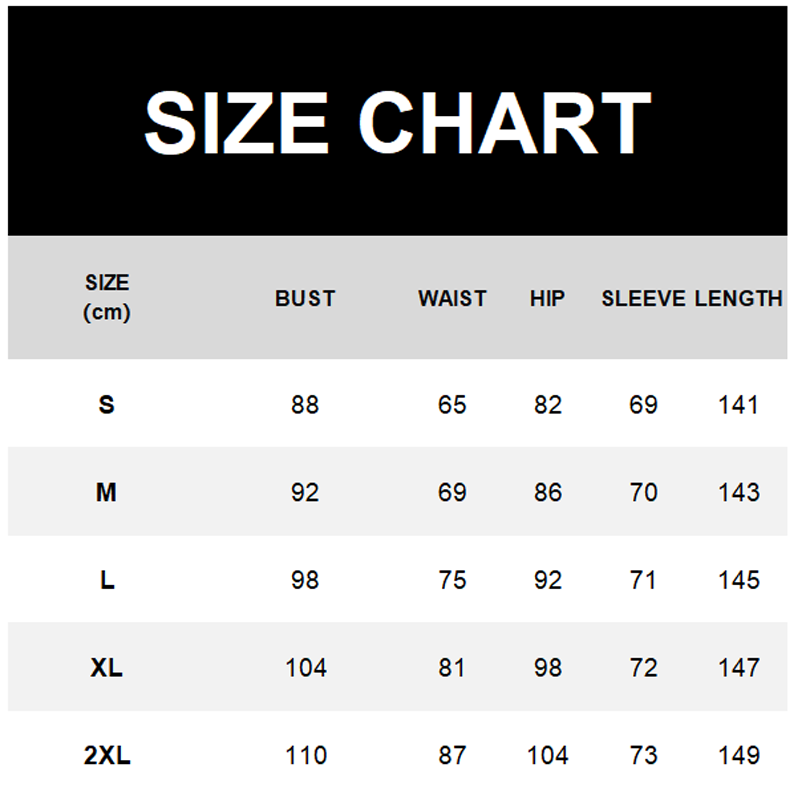Click the SIZE CHART title heading
Screen dimensions: 800x800
pyautogui.click(x=398, y=122)
